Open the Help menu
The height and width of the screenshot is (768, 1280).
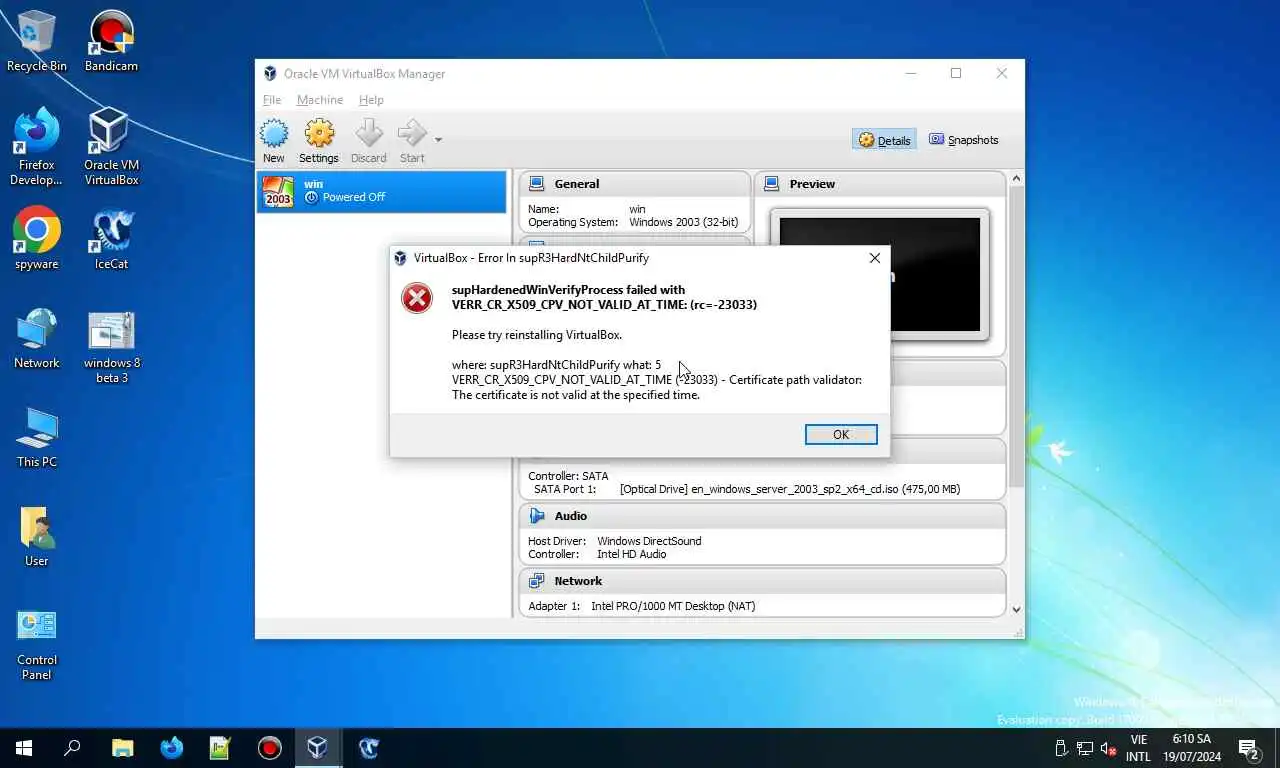tap(371, 100)
